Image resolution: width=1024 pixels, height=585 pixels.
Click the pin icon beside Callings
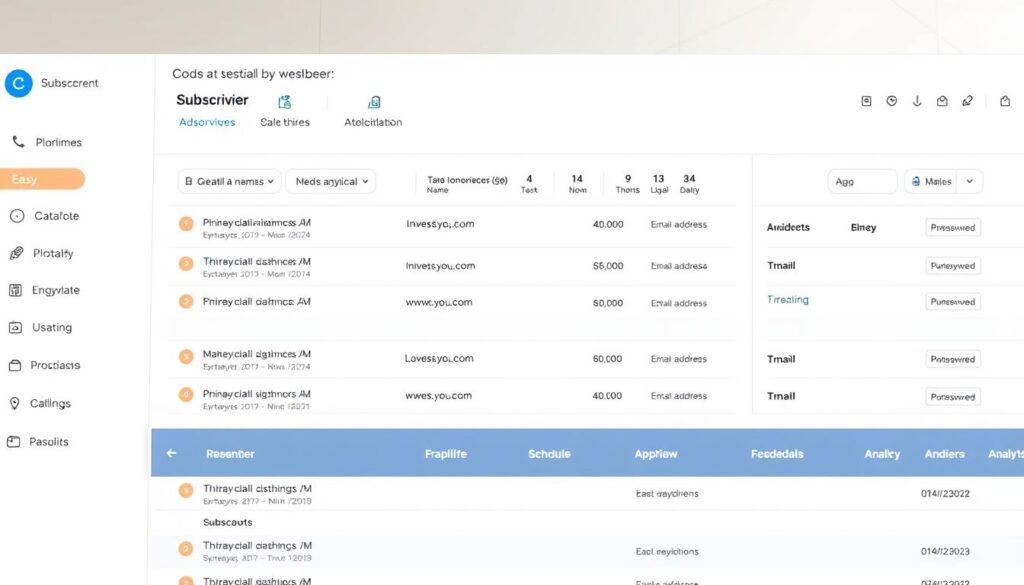[x=14, y=404]
